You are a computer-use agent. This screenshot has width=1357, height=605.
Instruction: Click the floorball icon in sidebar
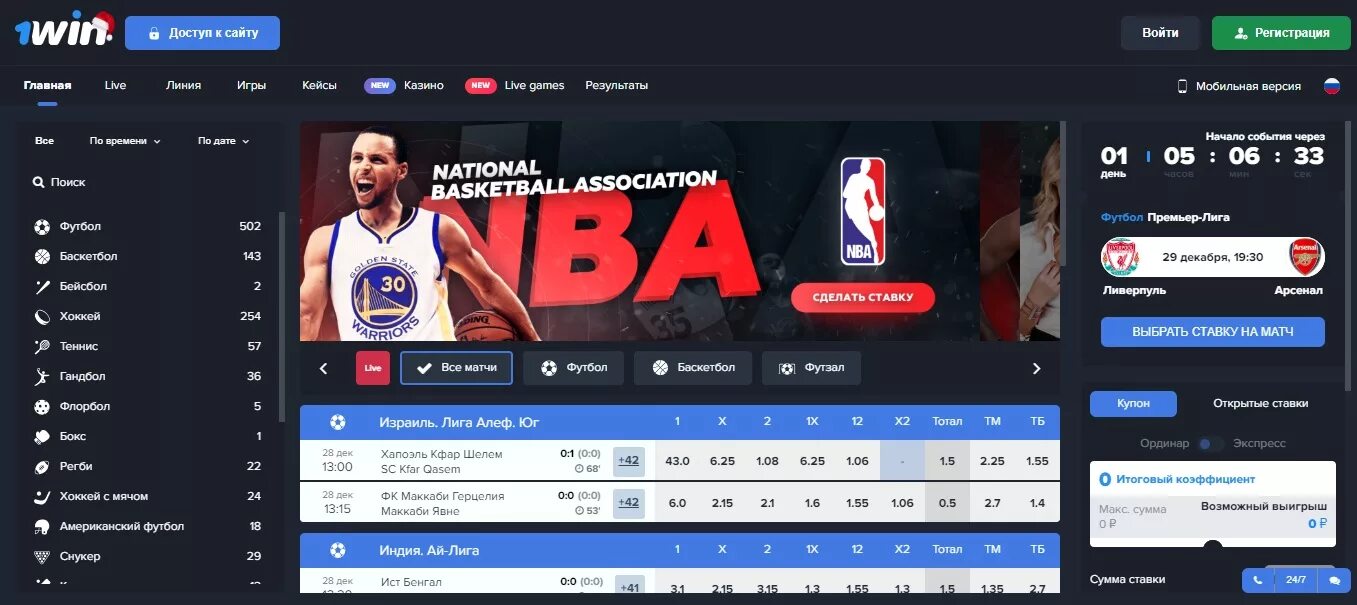[x=42, y=407]
